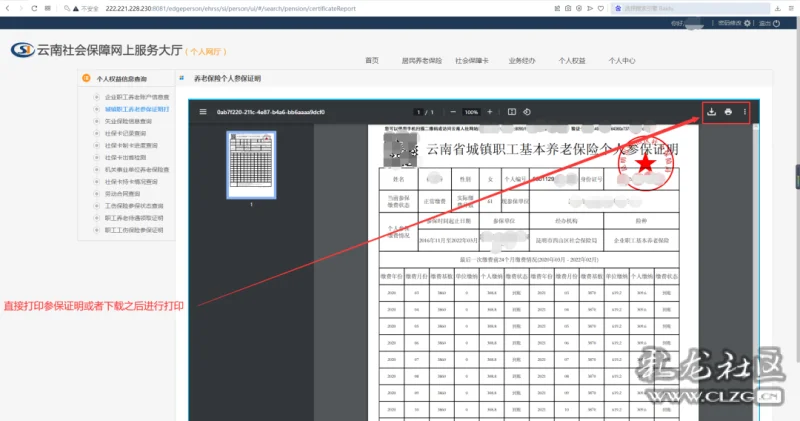Image resolution: width=800 pixels, height=421 pixels.
Task: Toggle the PDF sidebar hamburger menu
Action: click(x=203, y=112)
